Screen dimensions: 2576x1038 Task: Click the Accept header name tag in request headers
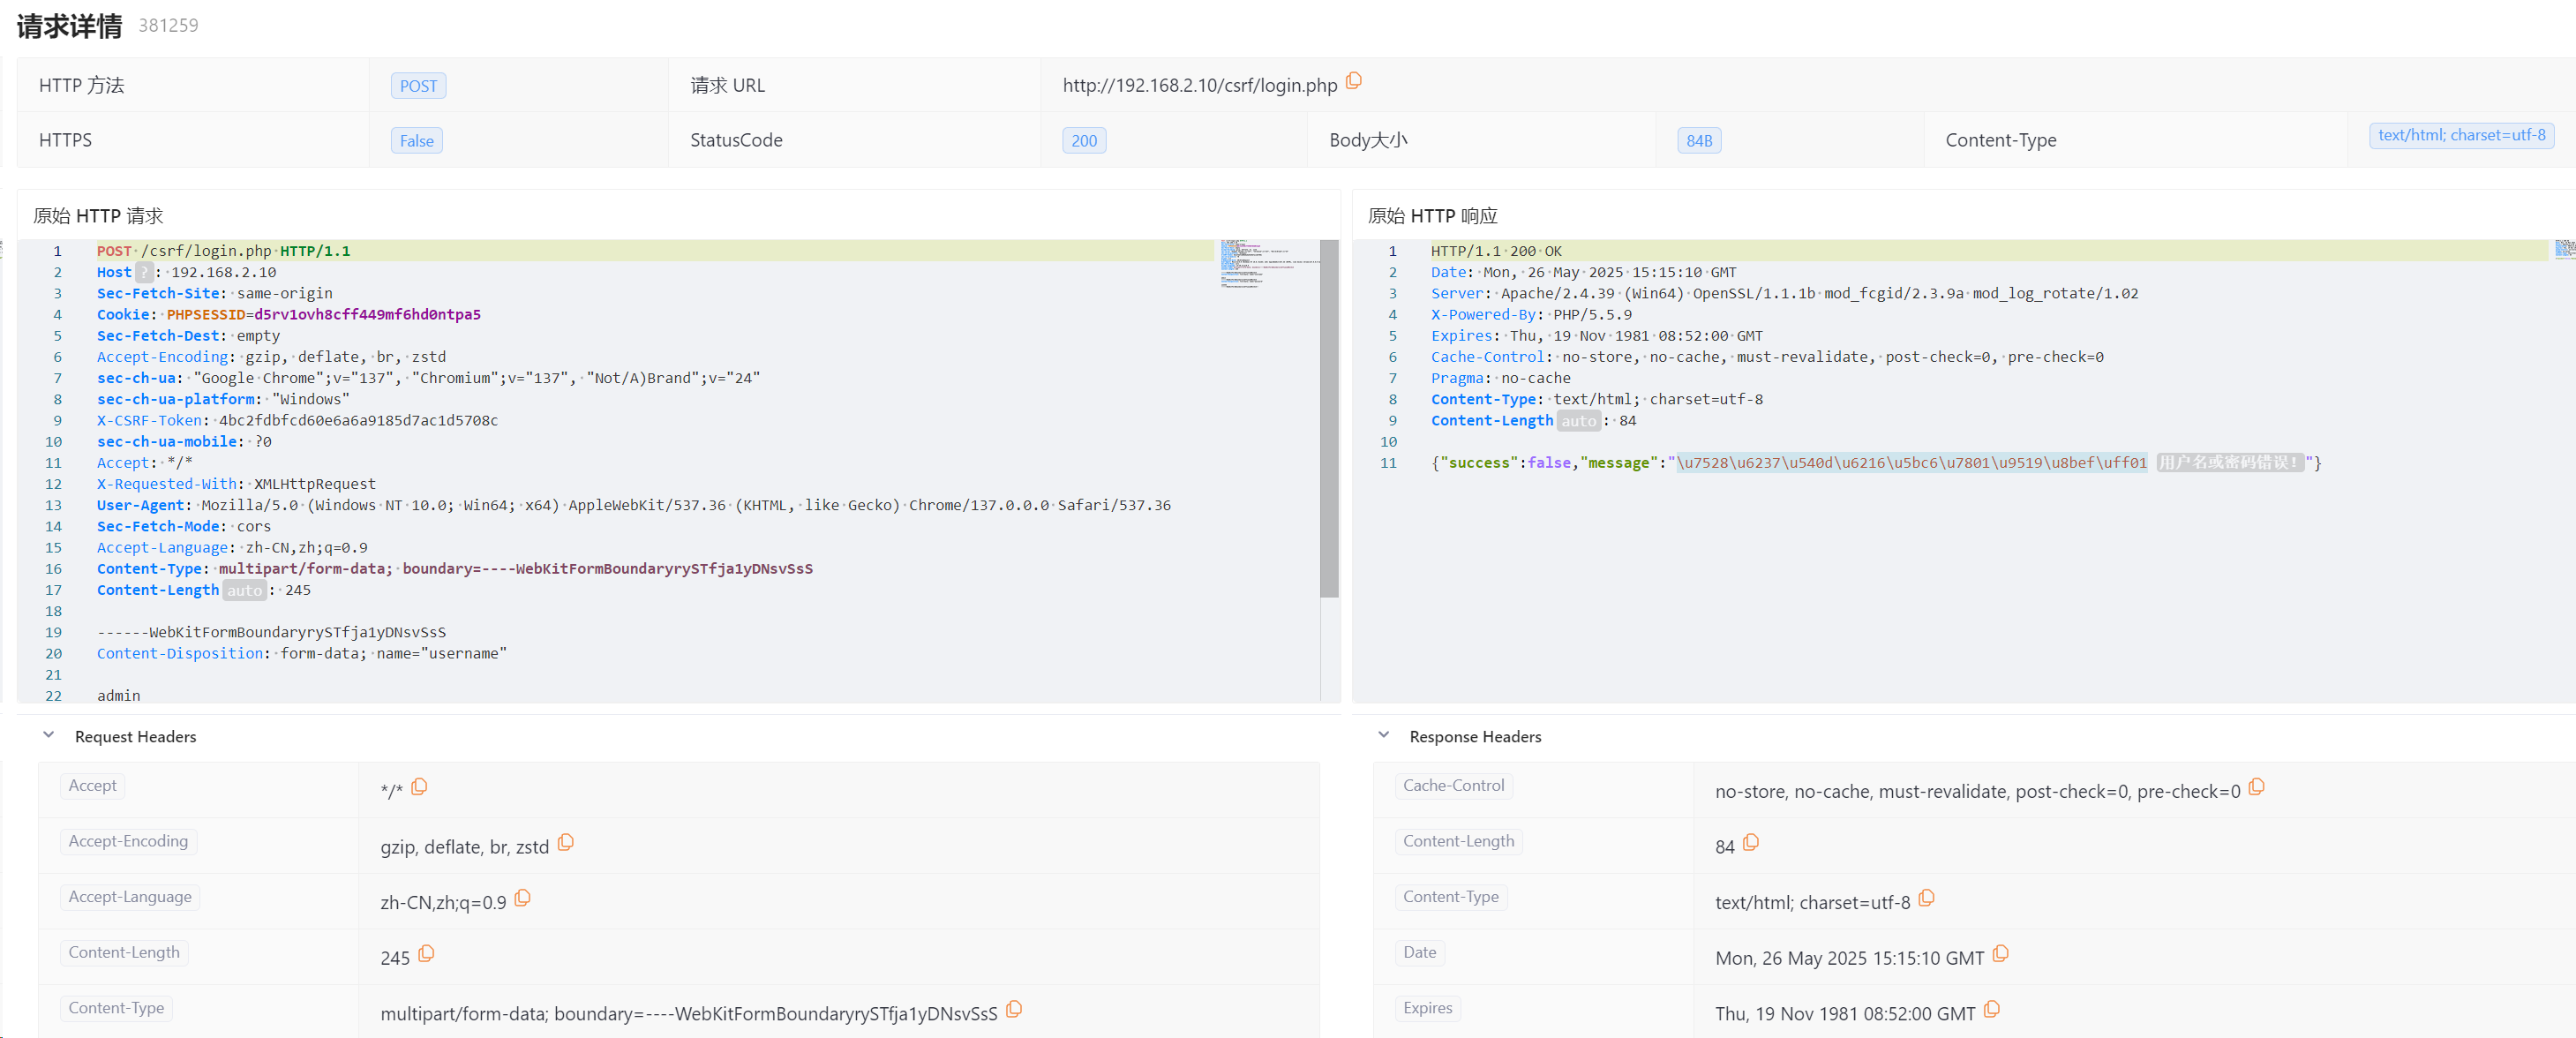(x=92, y=786)
